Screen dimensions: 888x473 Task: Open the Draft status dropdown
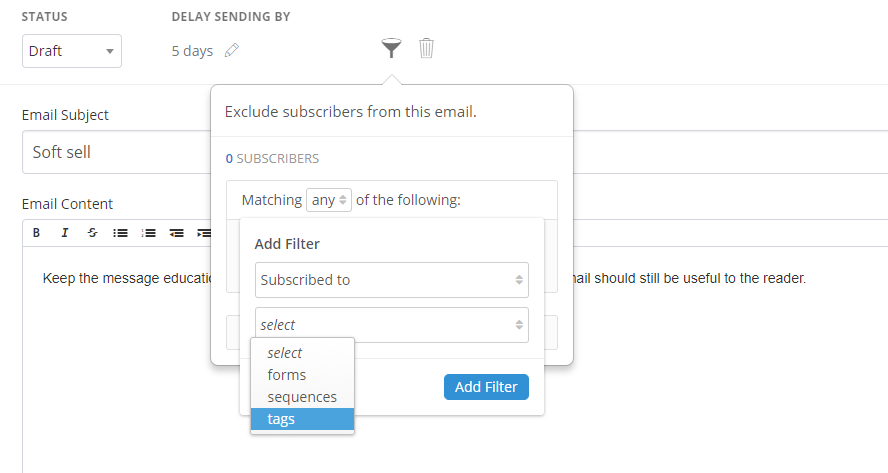pos(71,51)
